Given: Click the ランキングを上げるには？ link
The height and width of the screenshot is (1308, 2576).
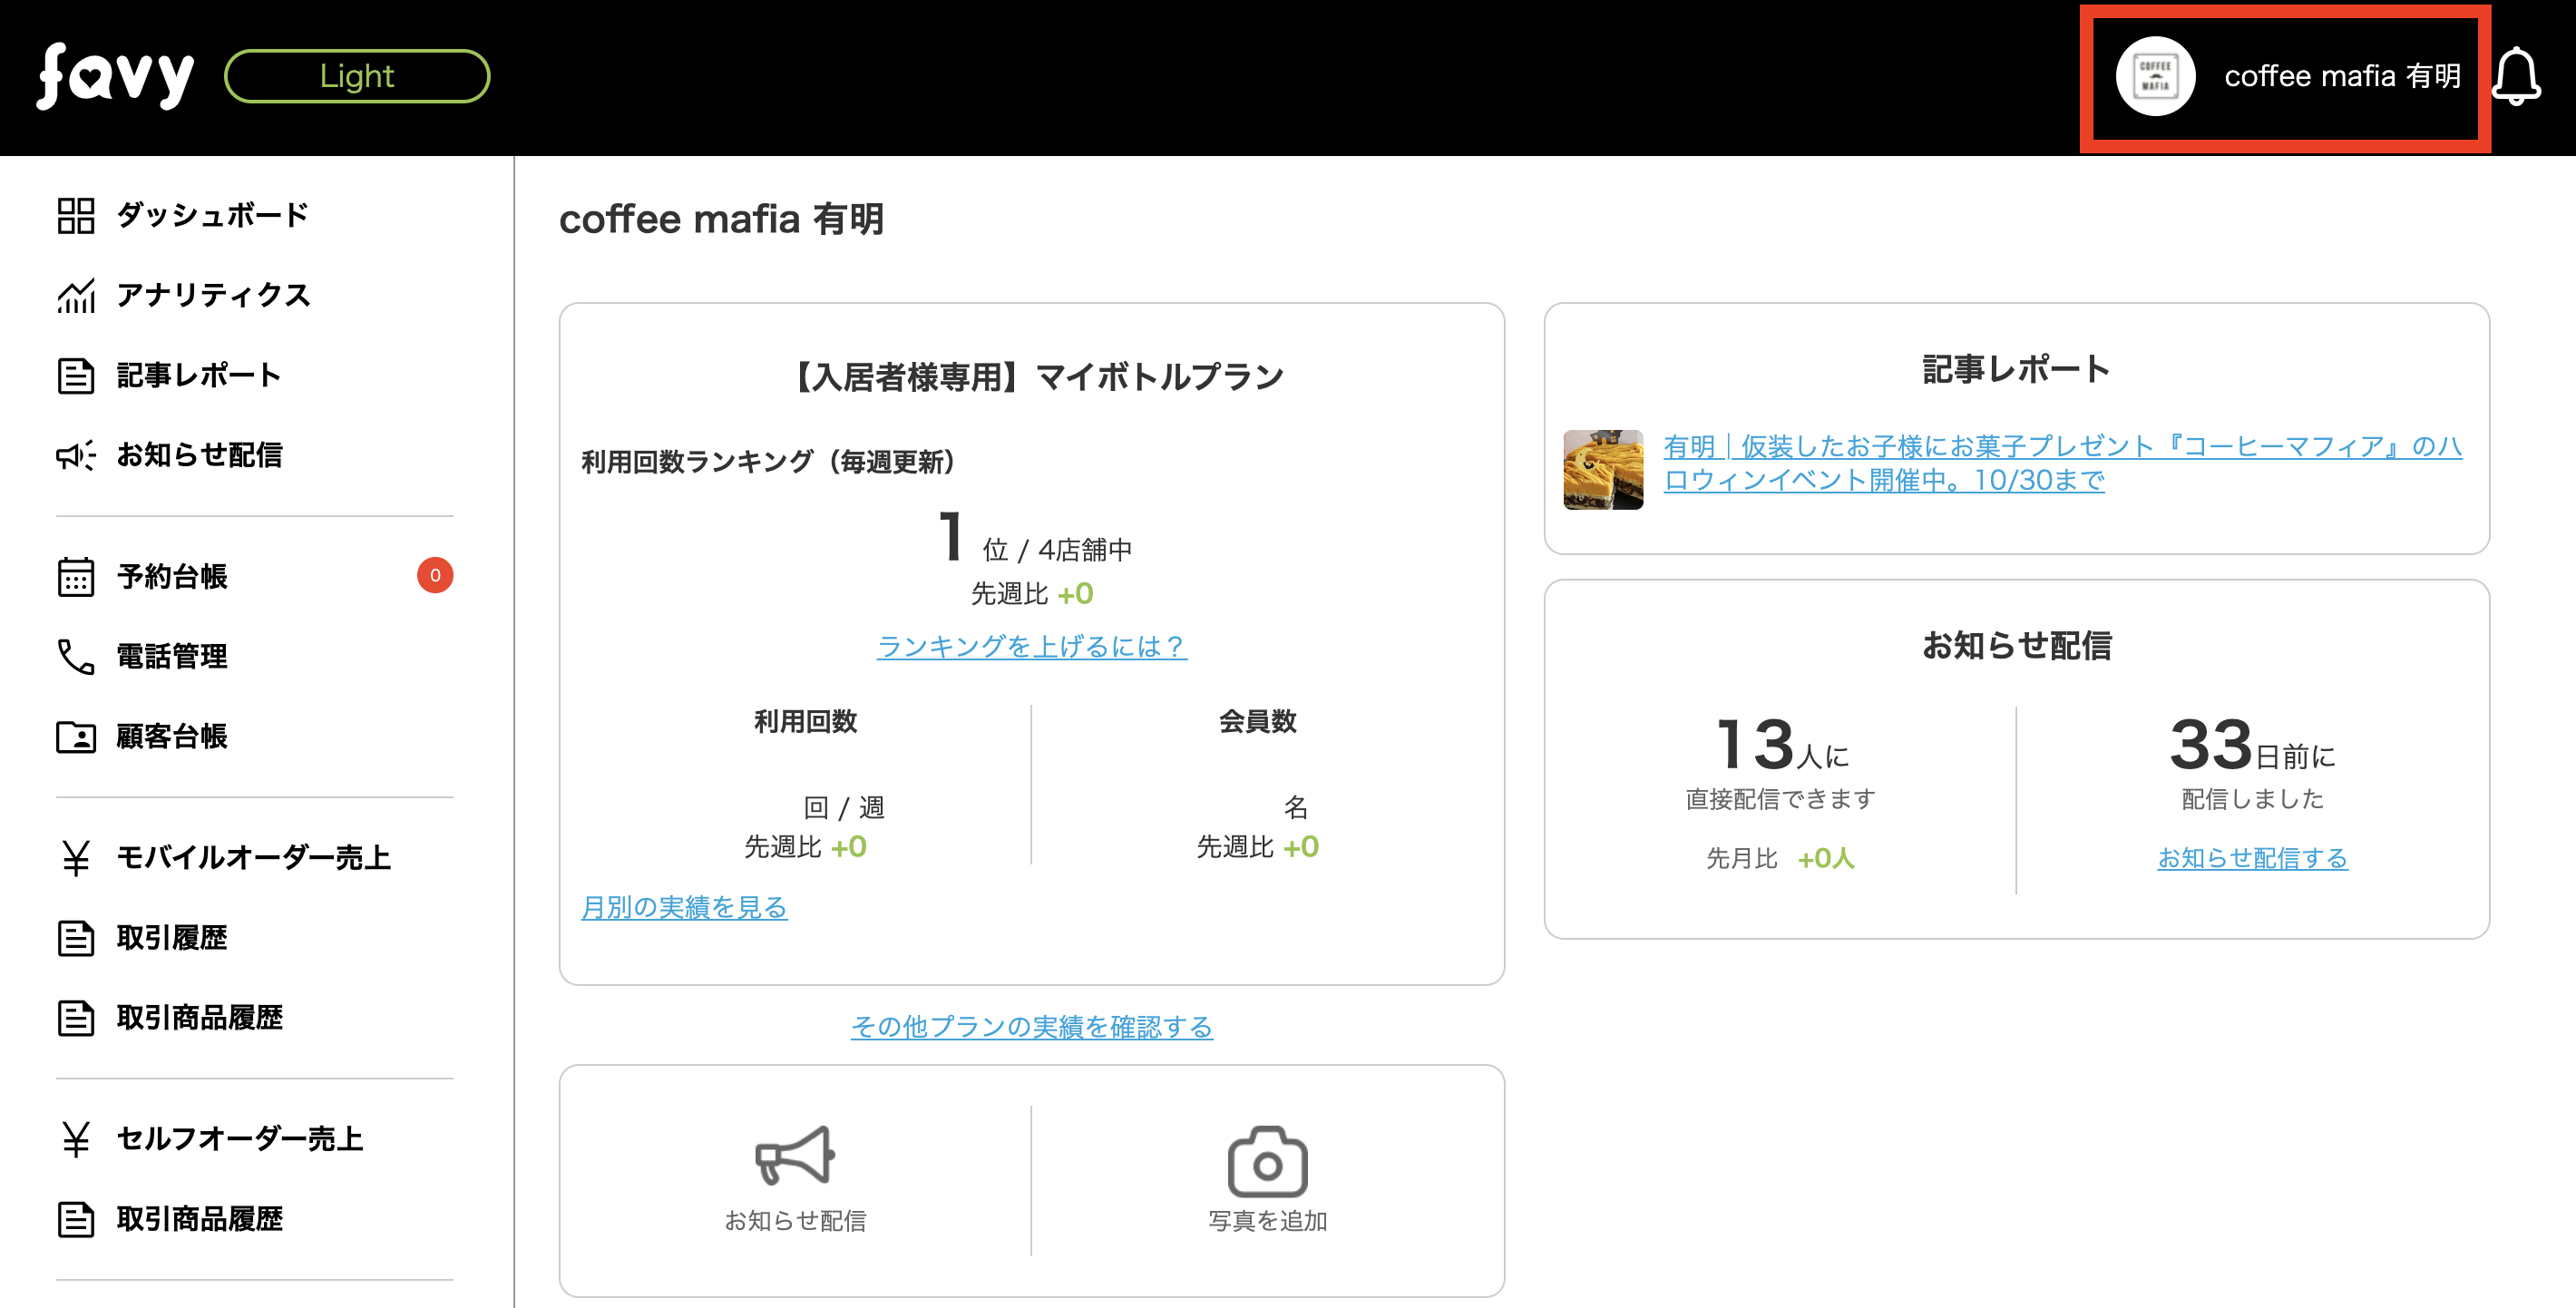Looking at the screenshot, I should [1032, 646].
